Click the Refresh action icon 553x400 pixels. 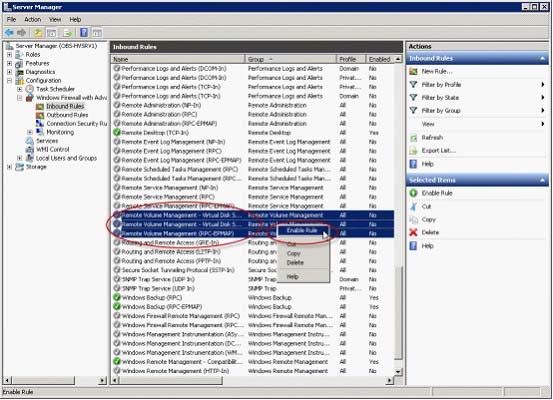tap(413, 138)
